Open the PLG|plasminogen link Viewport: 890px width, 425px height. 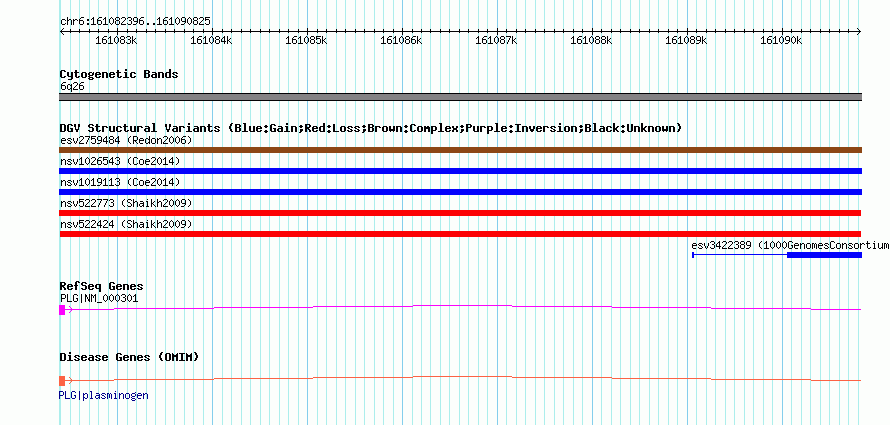coord(104,395)
